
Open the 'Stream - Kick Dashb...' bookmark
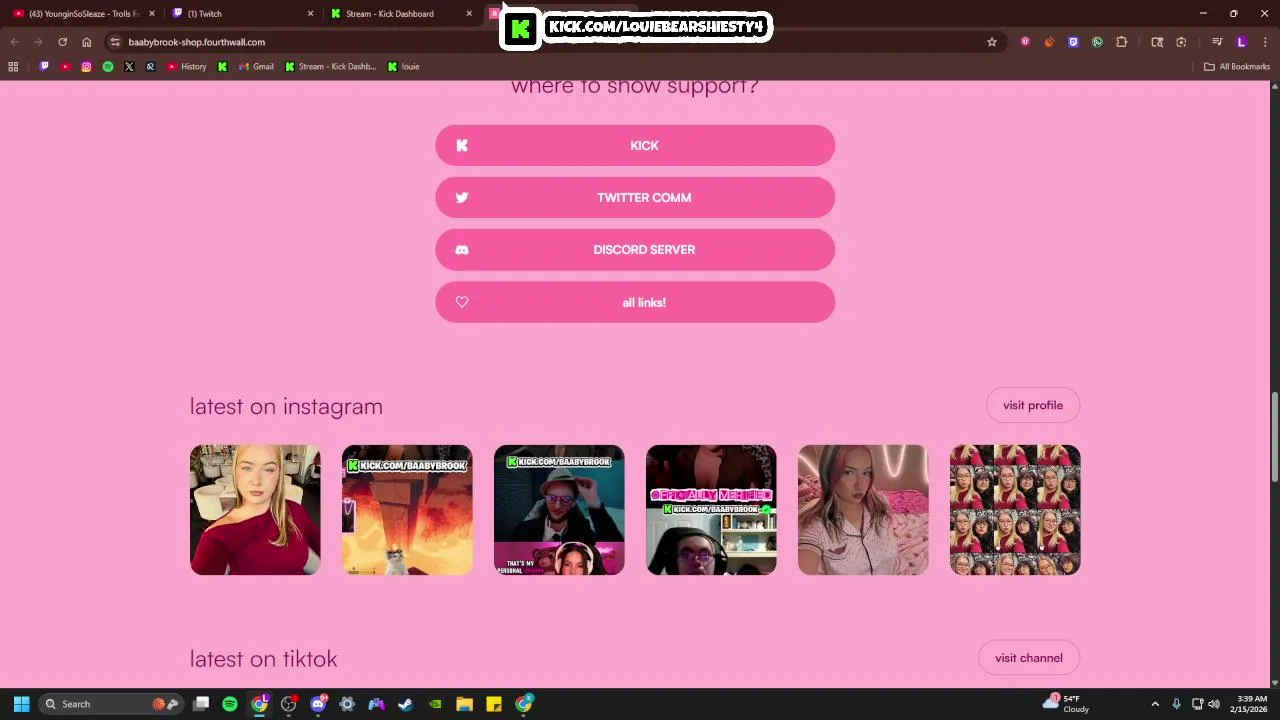330,67
